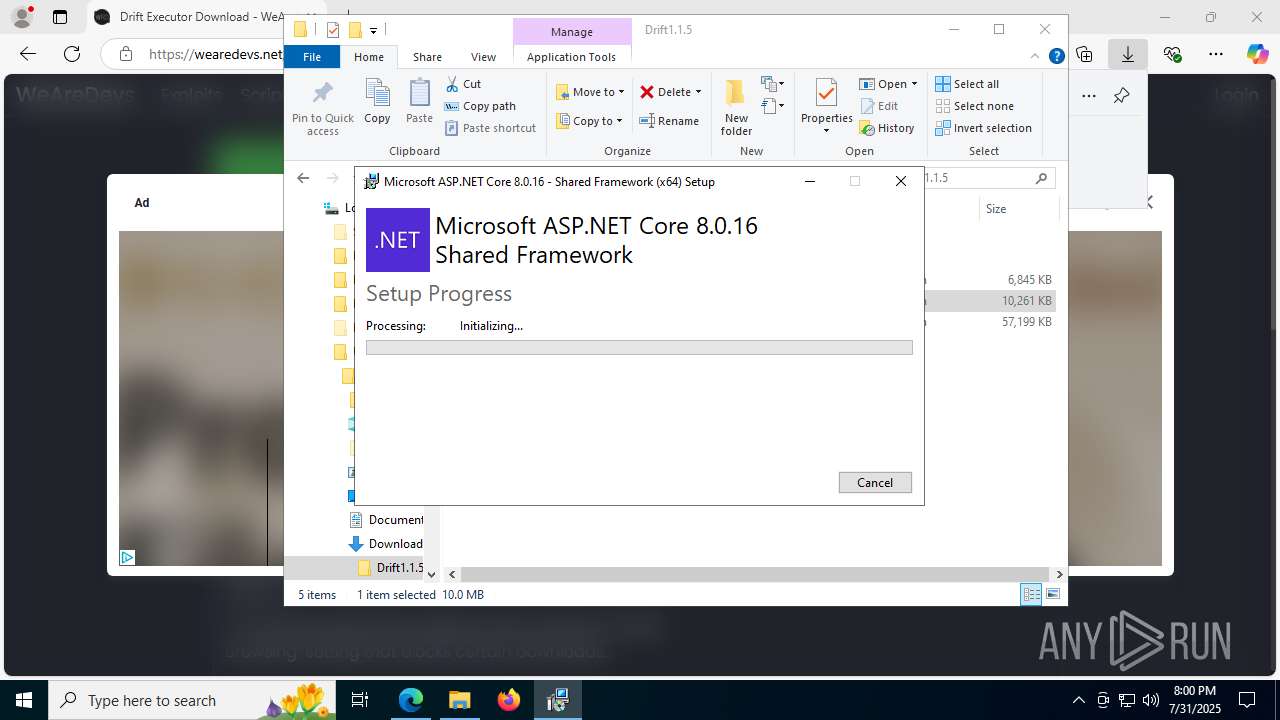The width and height of the screenshot is (1280, 720).
Task: Open Edge Settings and more menu
Action: click(1215, 54)
